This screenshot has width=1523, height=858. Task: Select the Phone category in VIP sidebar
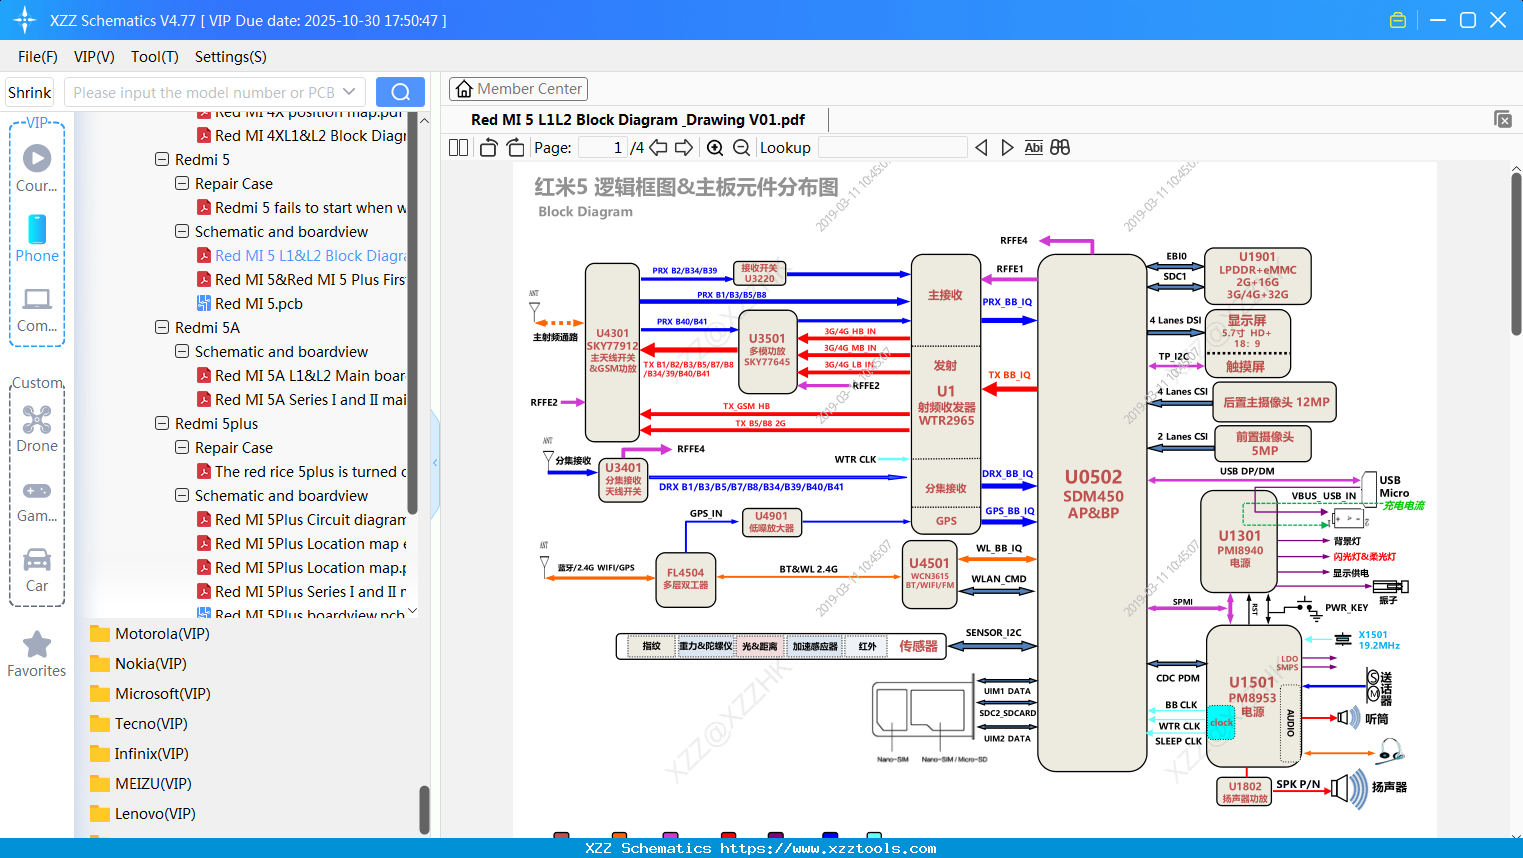[x=37, y=238]
